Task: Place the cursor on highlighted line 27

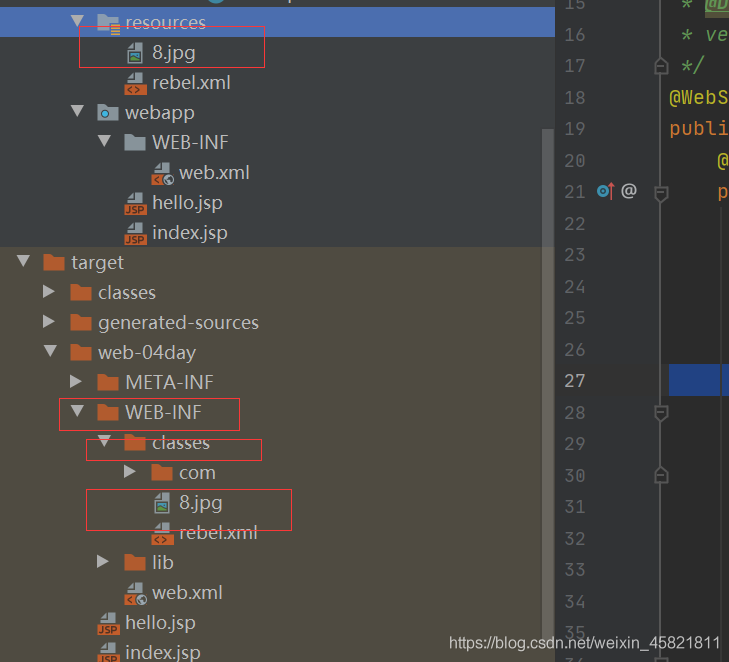Action: point(698,380)
